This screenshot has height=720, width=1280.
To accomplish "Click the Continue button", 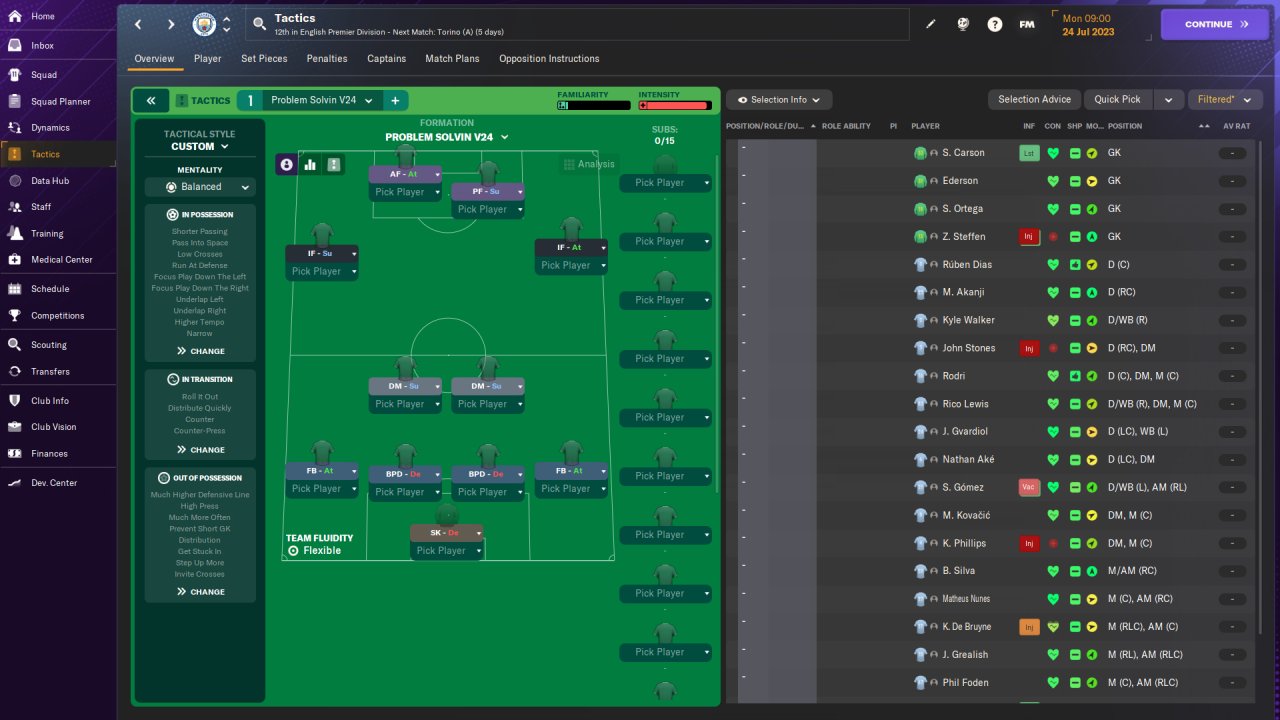I will coord(1215,24).
